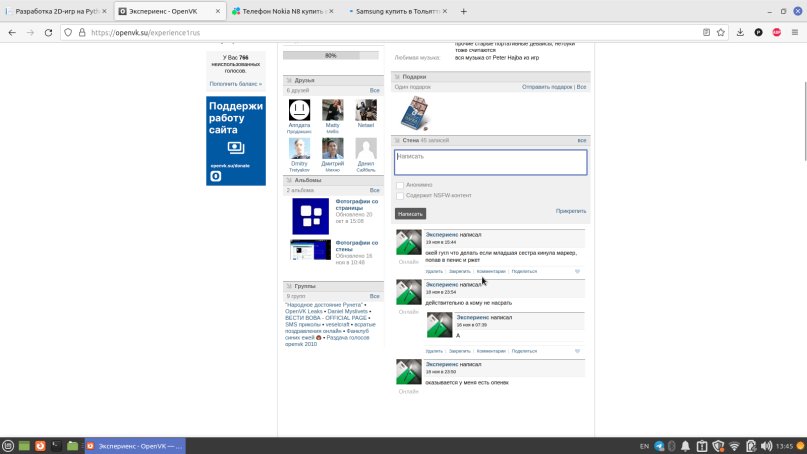Bookmark this page with star icon
The width and height of the screenshot is (807, 454).
[x=720, y=32]
